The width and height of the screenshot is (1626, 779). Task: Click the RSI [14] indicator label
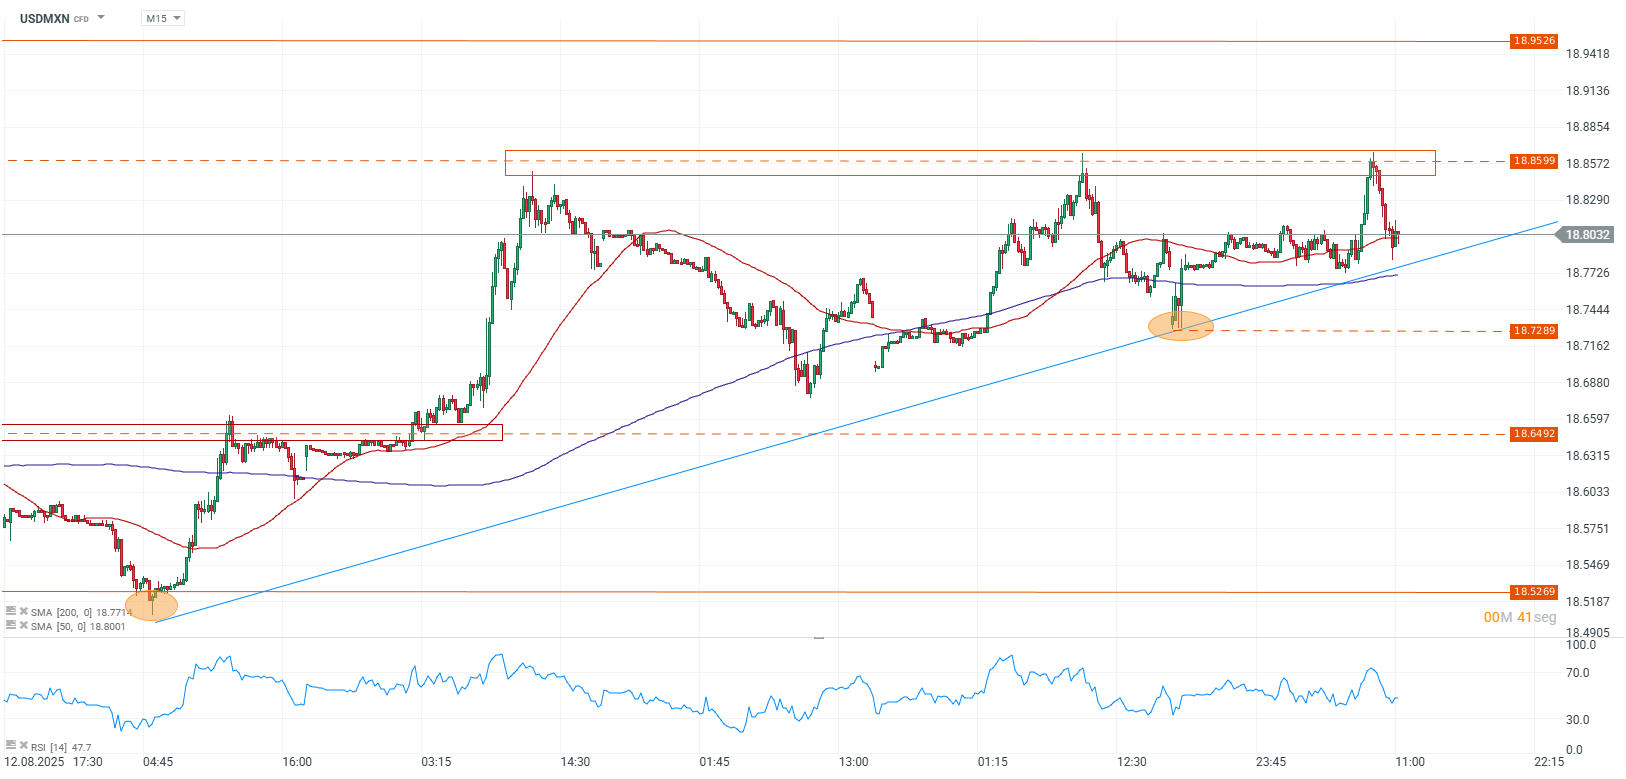tap(61, 747)
